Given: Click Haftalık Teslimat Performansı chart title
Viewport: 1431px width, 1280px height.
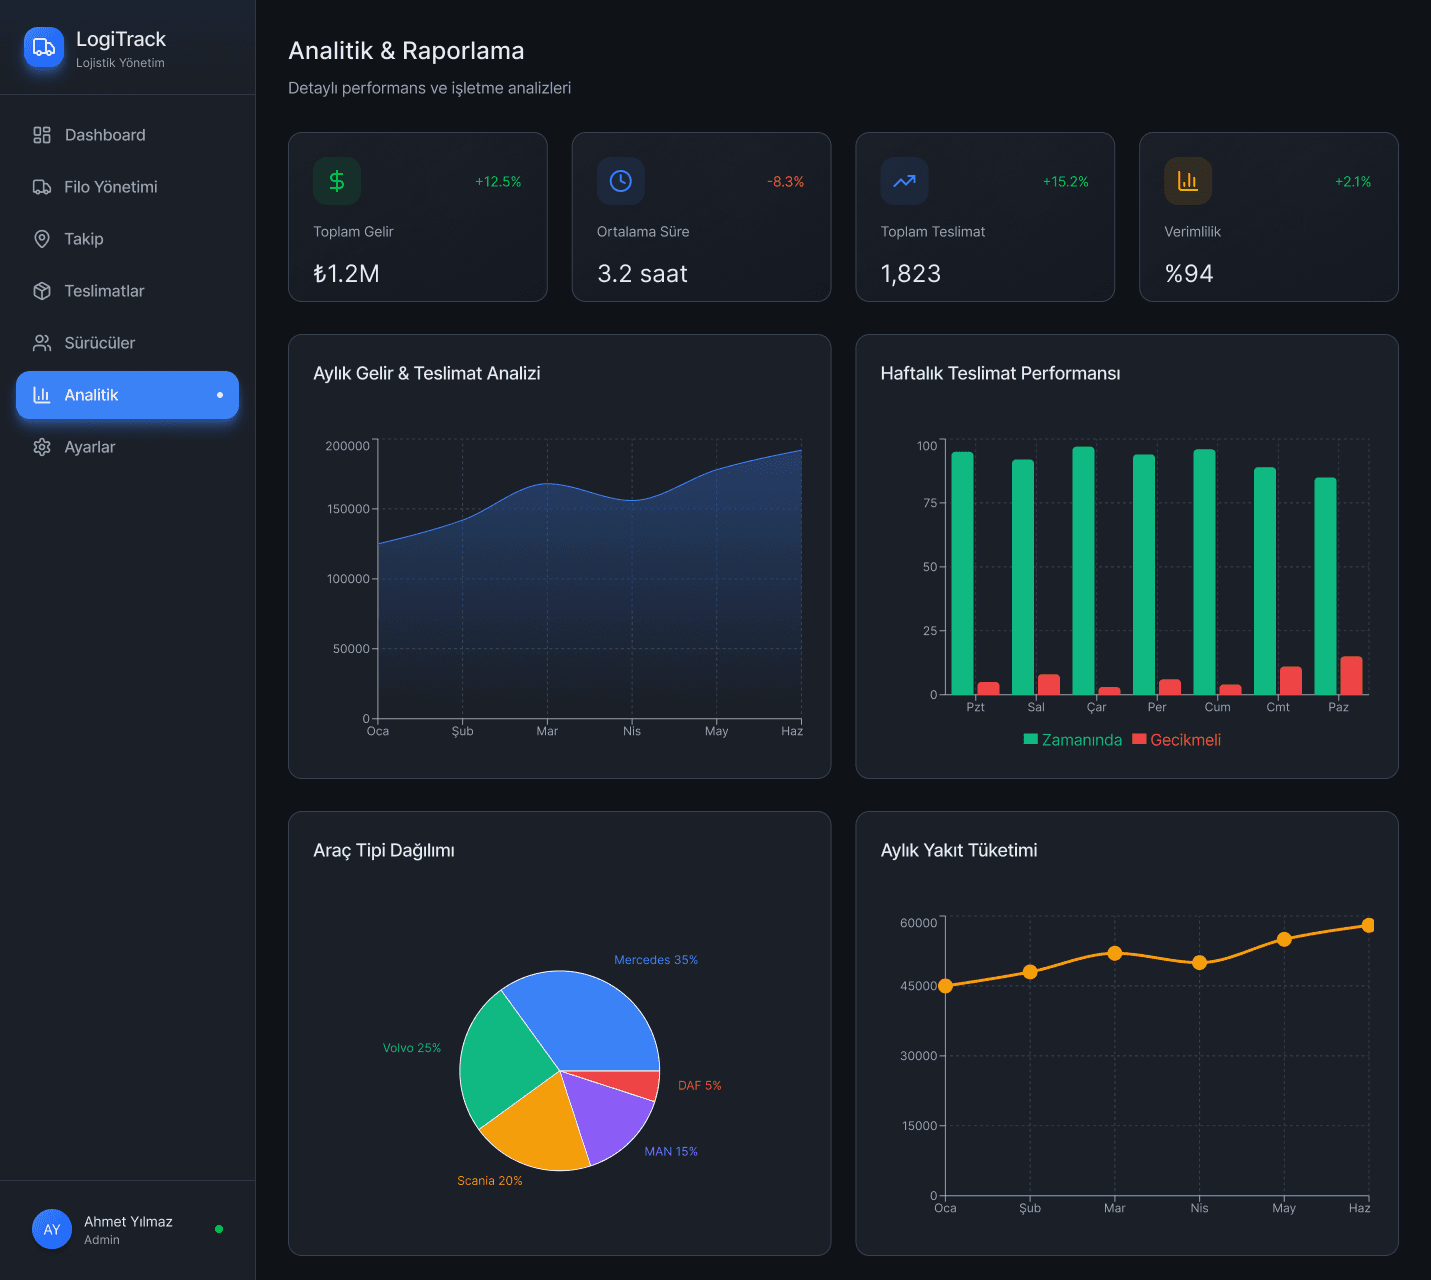Looking at the screenshot, I should (x=1000, y=373).
